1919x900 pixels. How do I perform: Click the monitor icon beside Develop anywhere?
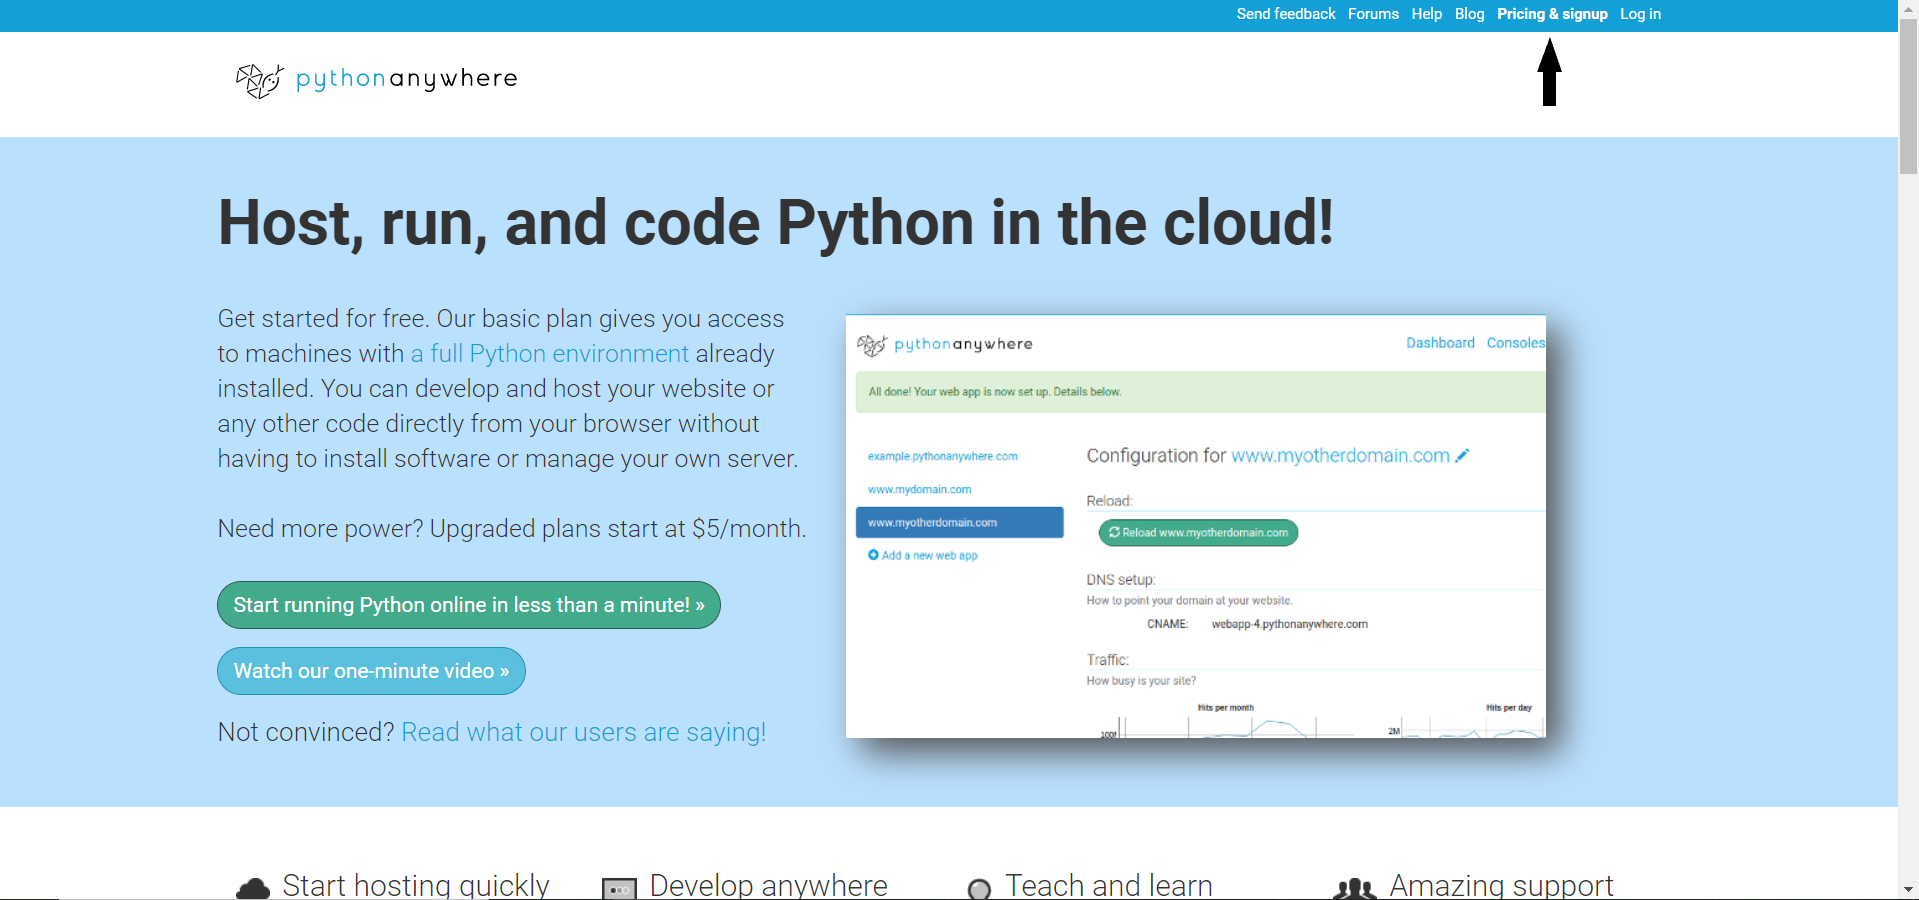pyautogui.click(x=620, y=888)
